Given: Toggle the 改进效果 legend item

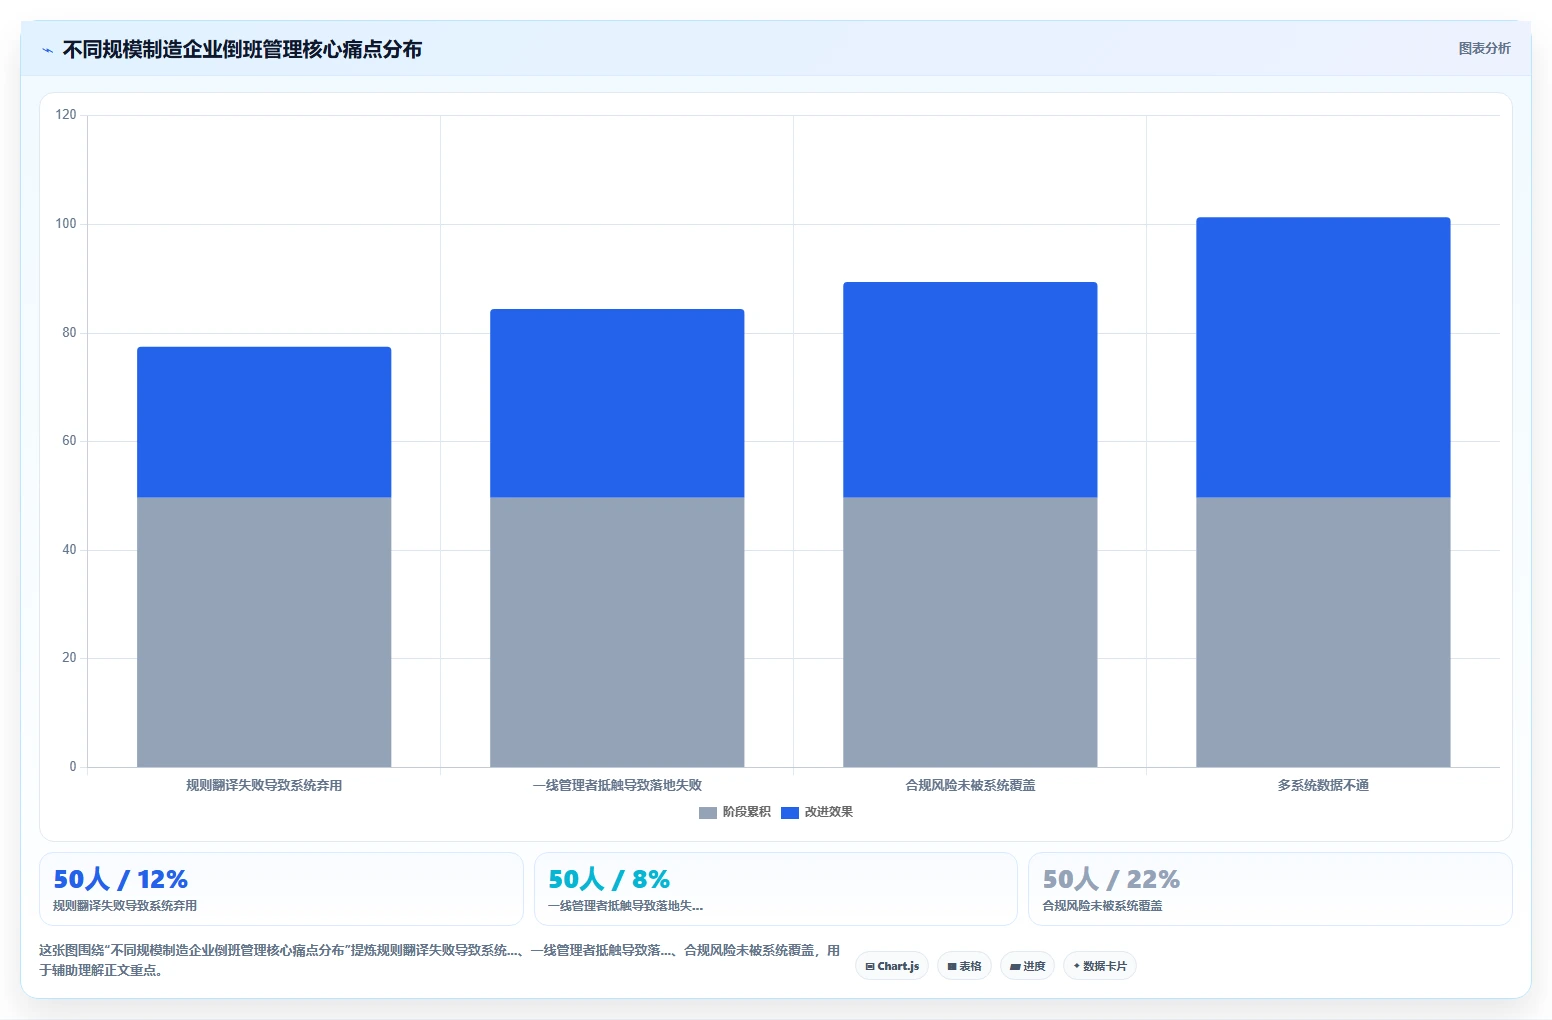Looking at the screenshot, I should 817,812.
